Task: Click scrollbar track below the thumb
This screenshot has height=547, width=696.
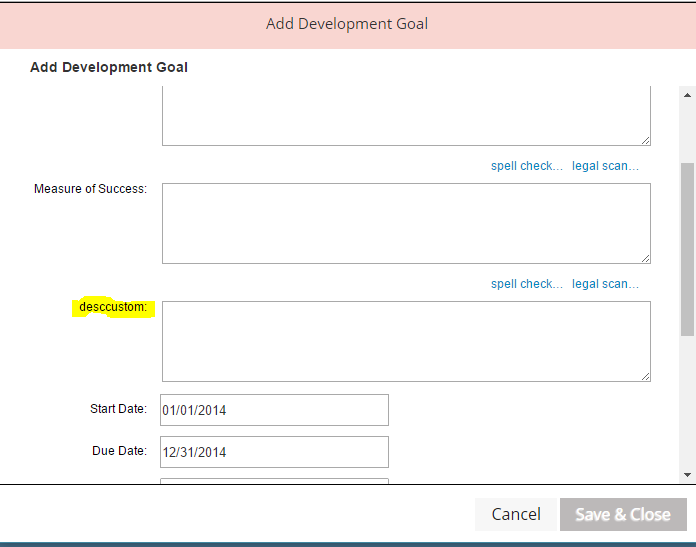Action: (687, 402)
